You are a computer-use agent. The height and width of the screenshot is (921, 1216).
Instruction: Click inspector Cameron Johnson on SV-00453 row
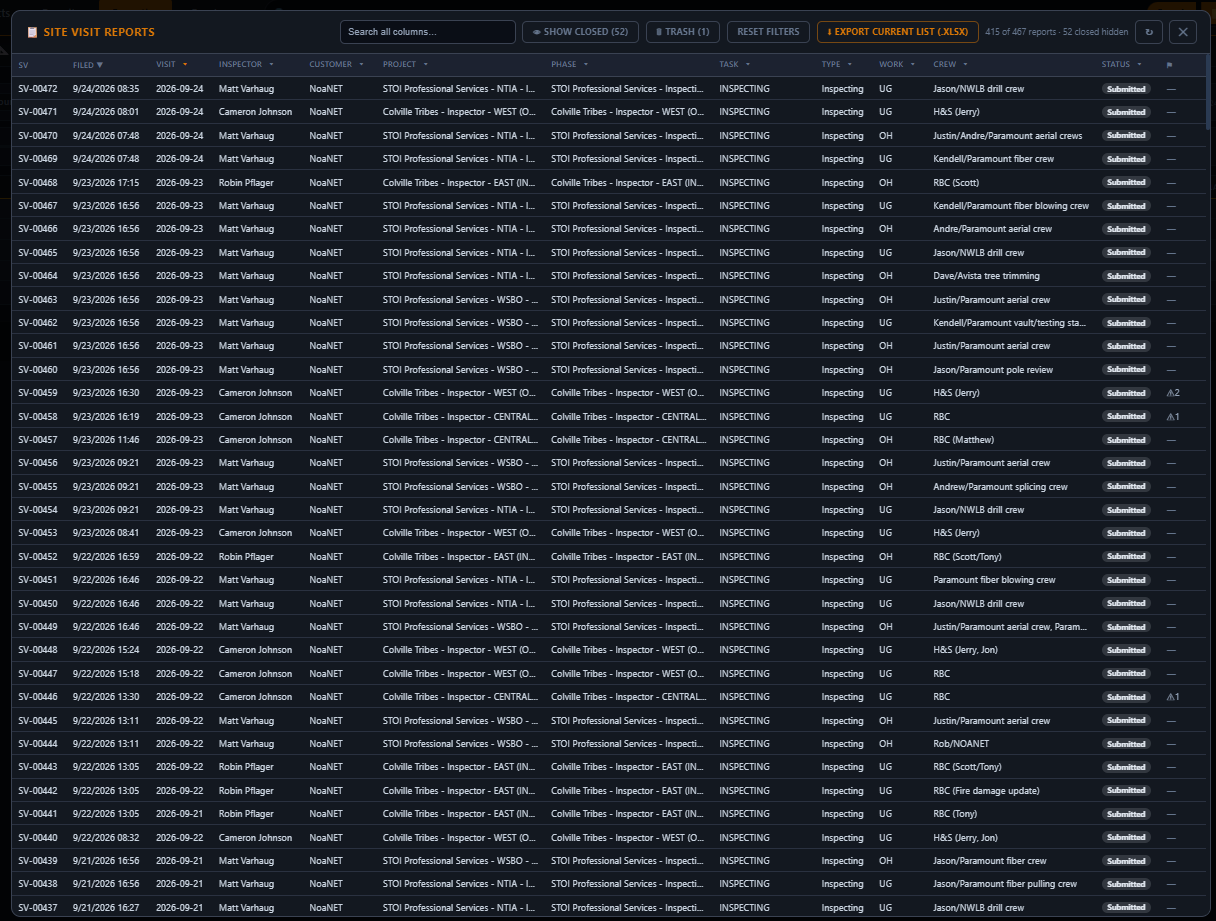pyautogui.click(x=255, y=533)
